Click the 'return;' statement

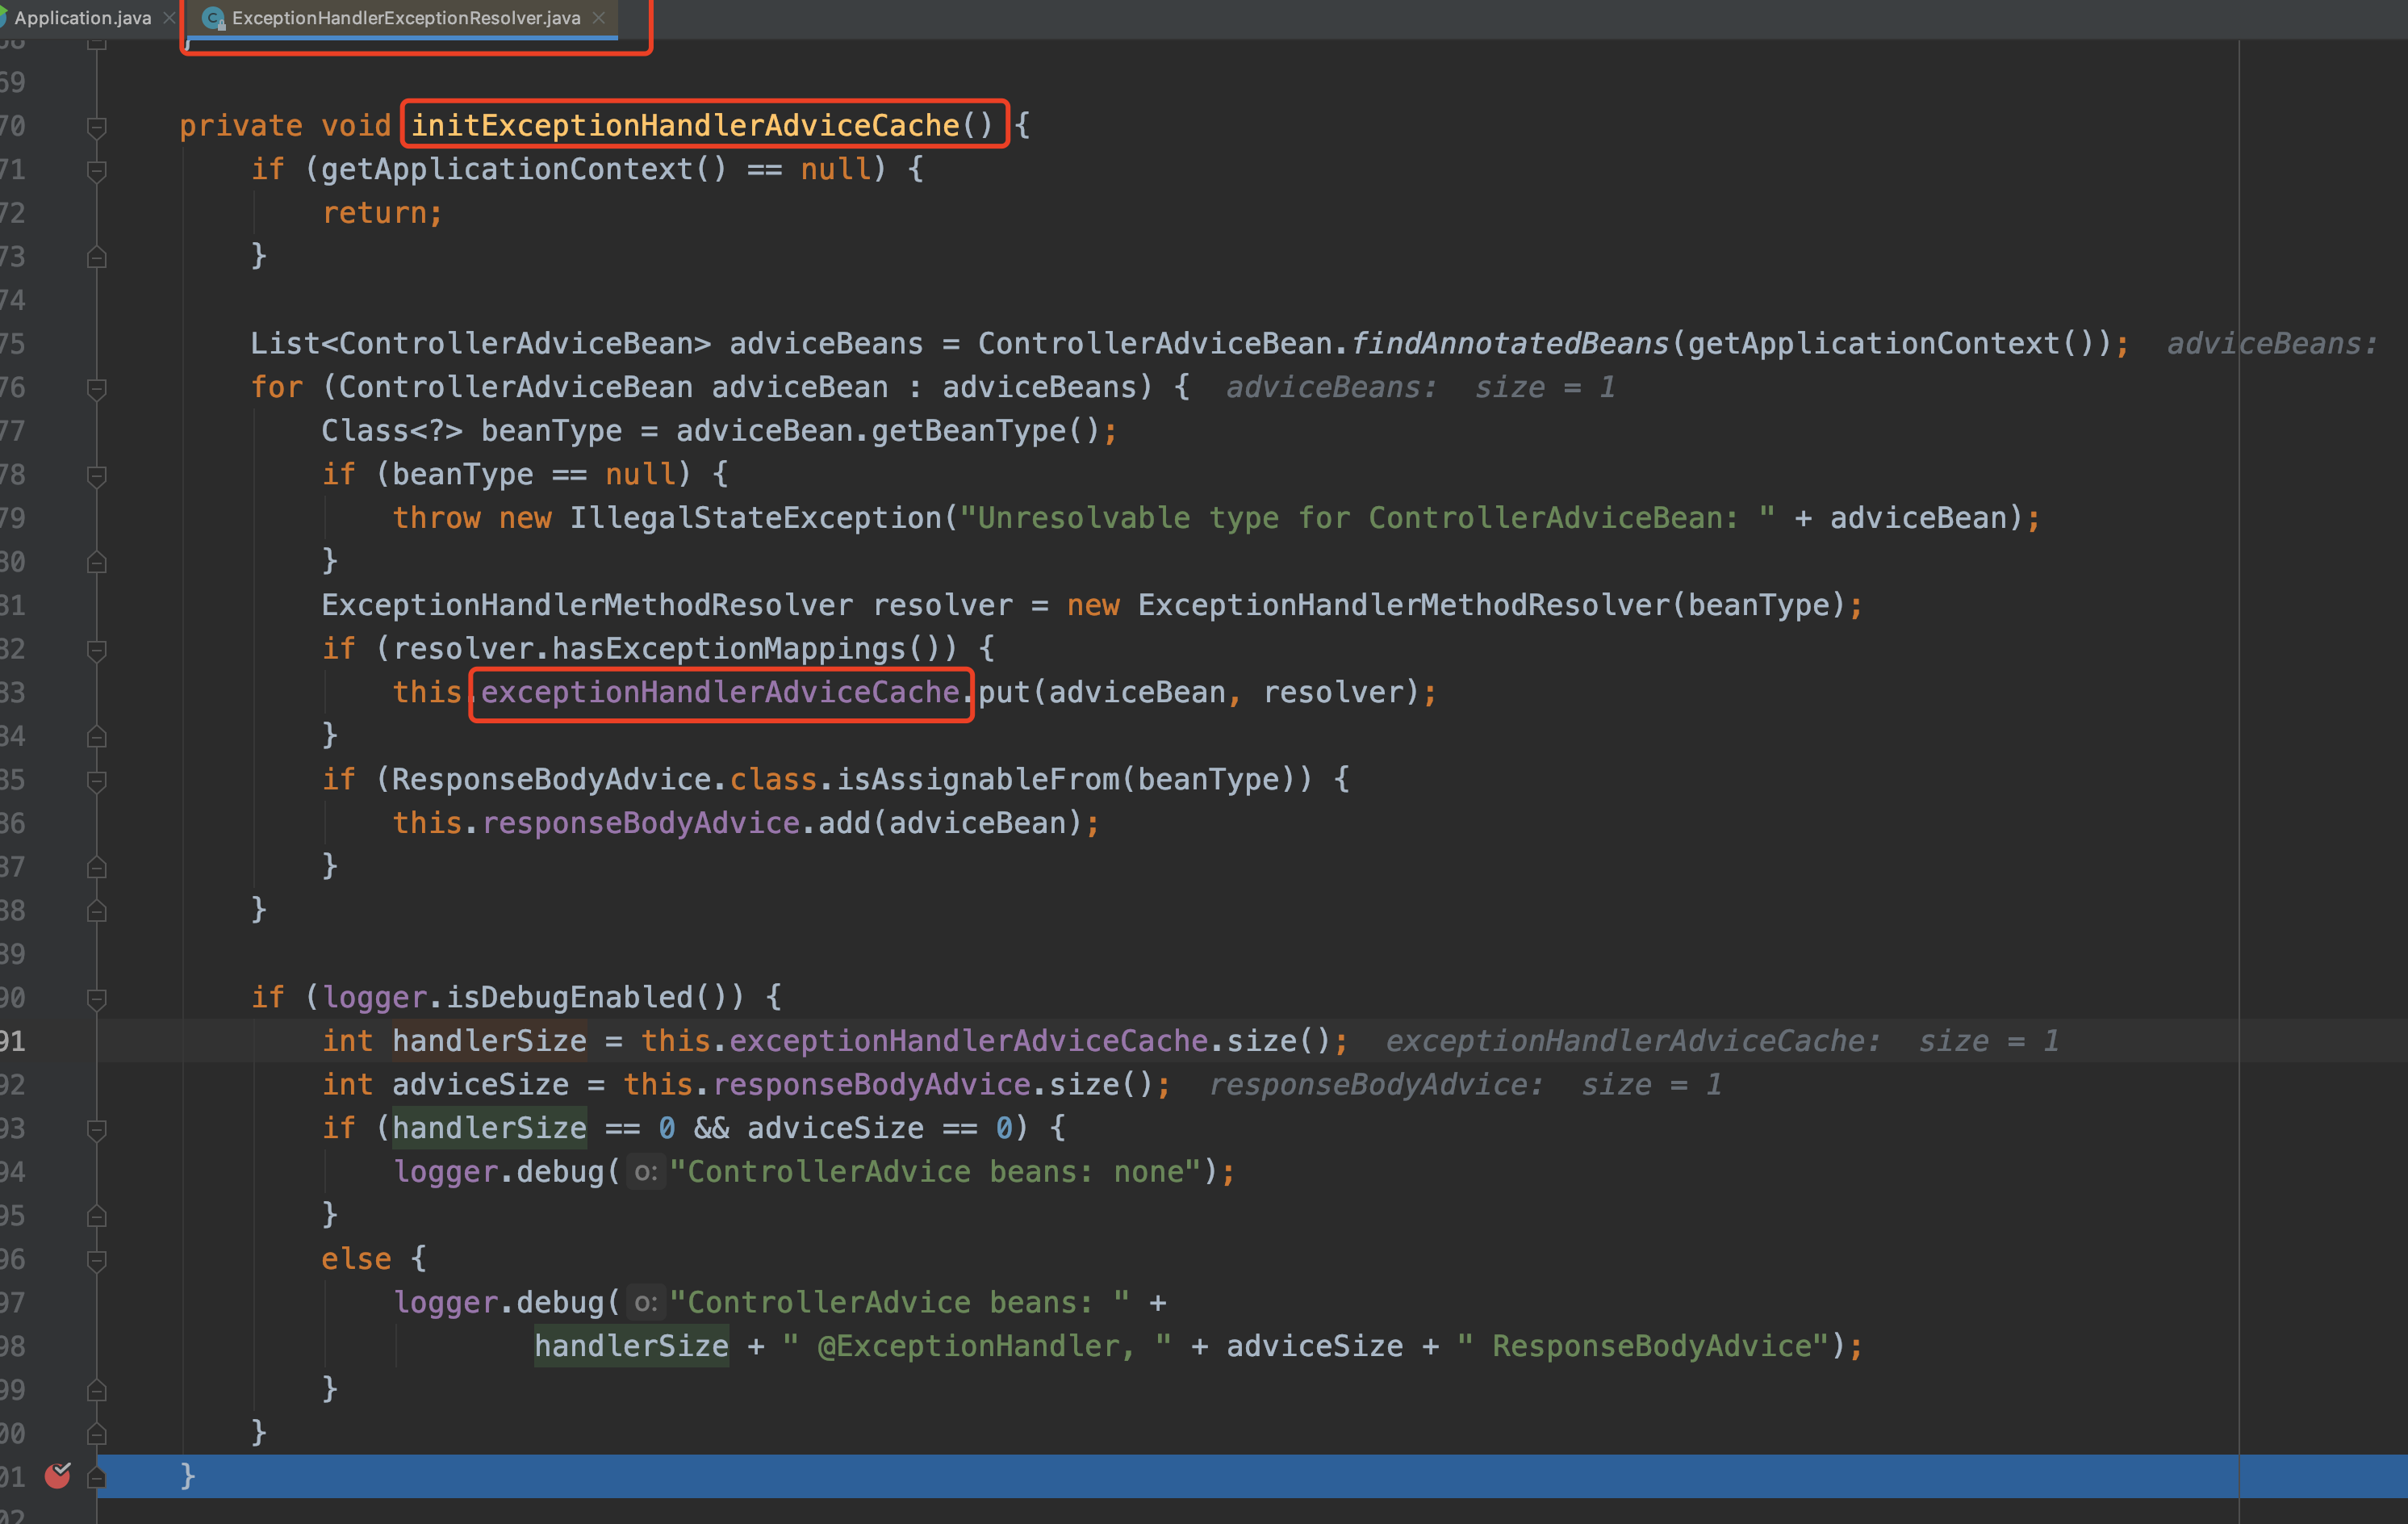coord(382,212)
